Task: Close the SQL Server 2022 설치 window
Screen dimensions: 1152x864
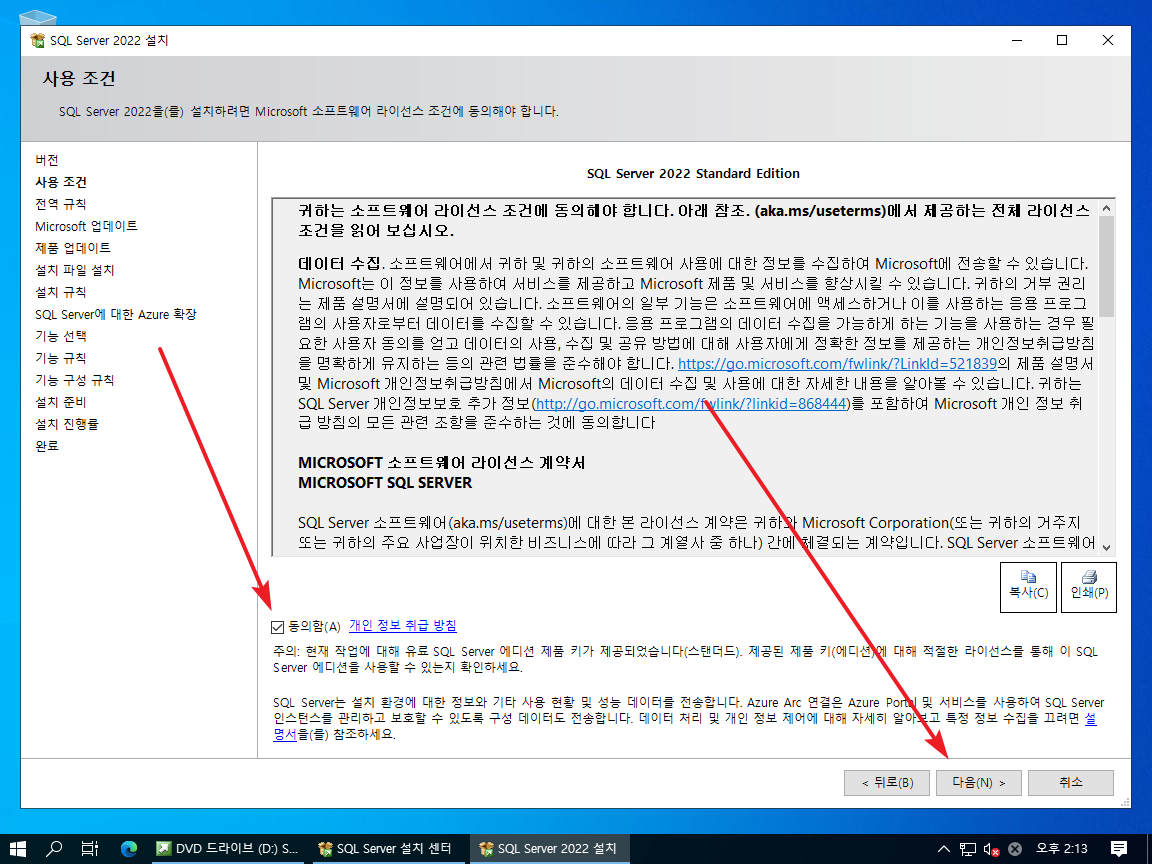Action: [x=1108, y=40]
